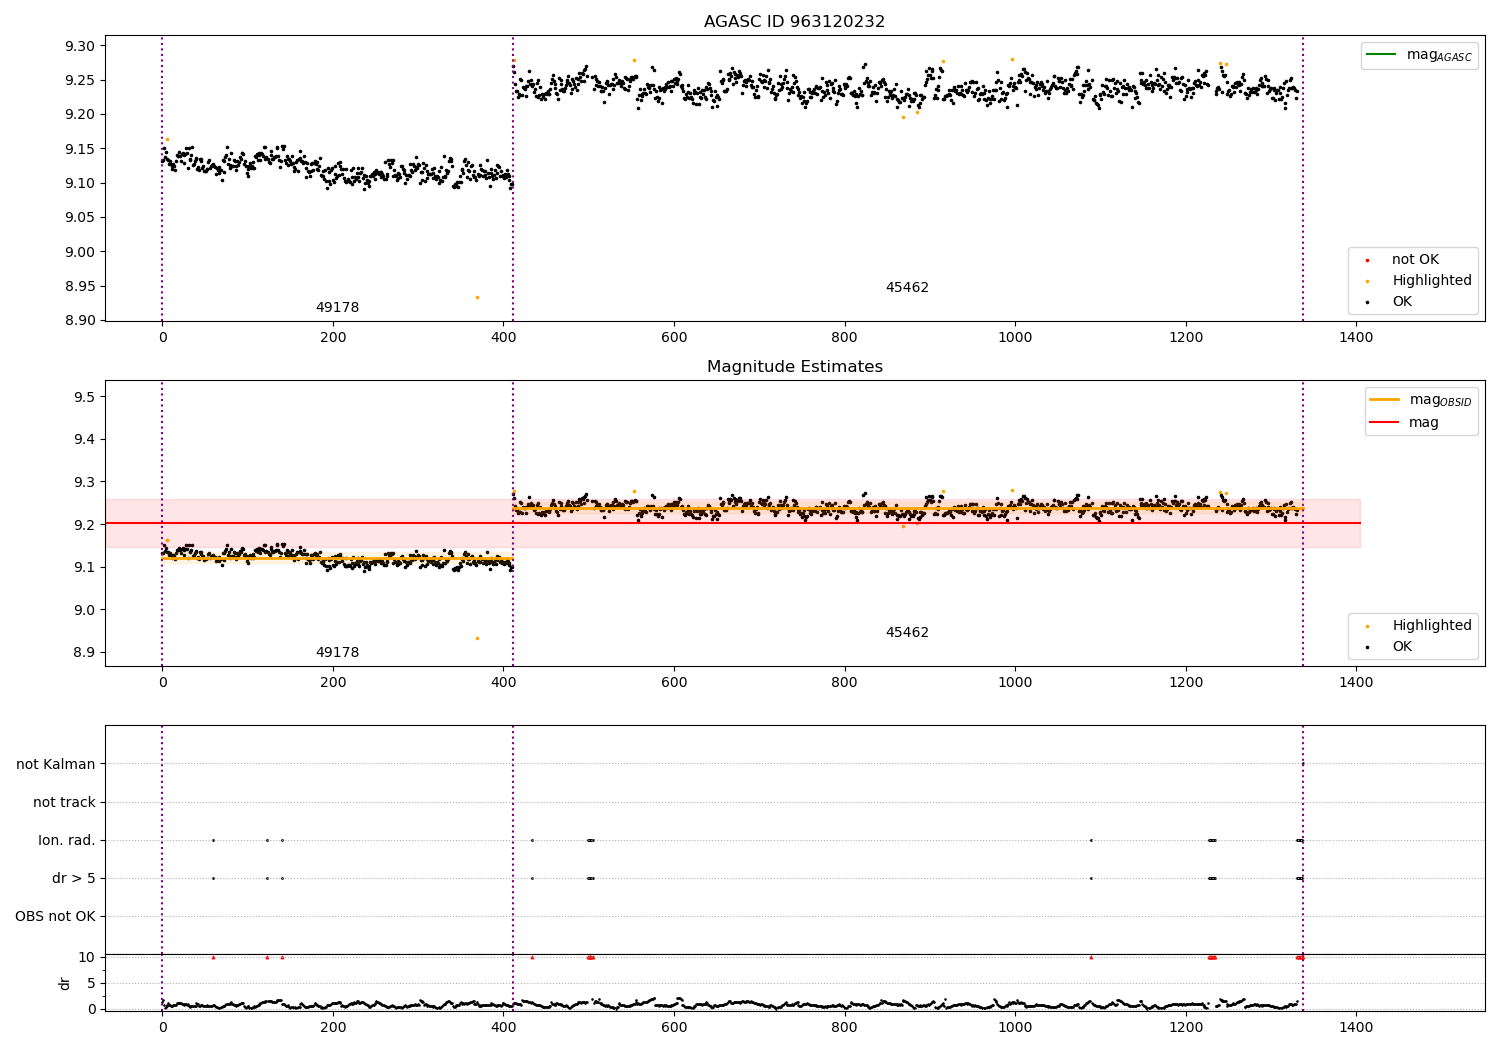Click the red 'mag' legend line

[x=1384, y=422]
